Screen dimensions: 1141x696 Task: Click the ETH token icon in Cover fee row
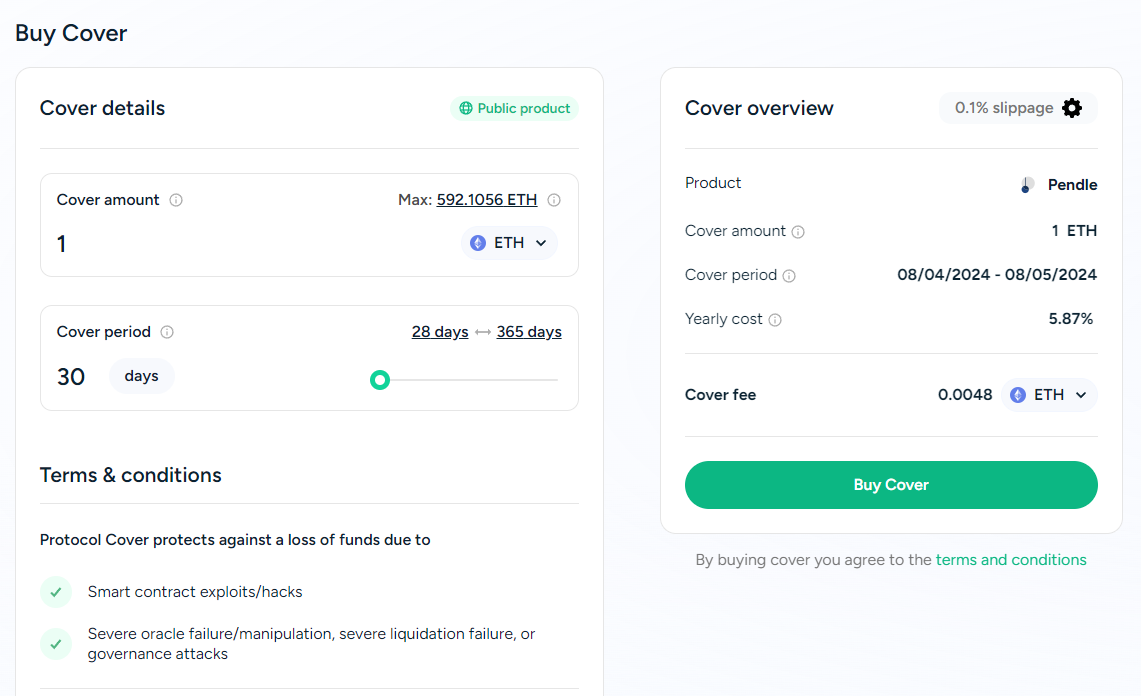1018,394
